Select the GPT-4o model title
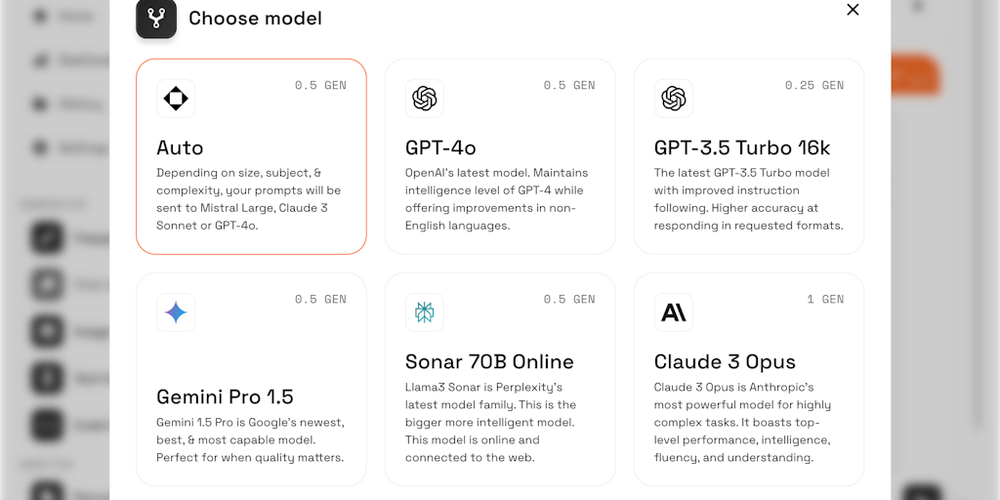 pyautogui.click(x=441, y=148)
